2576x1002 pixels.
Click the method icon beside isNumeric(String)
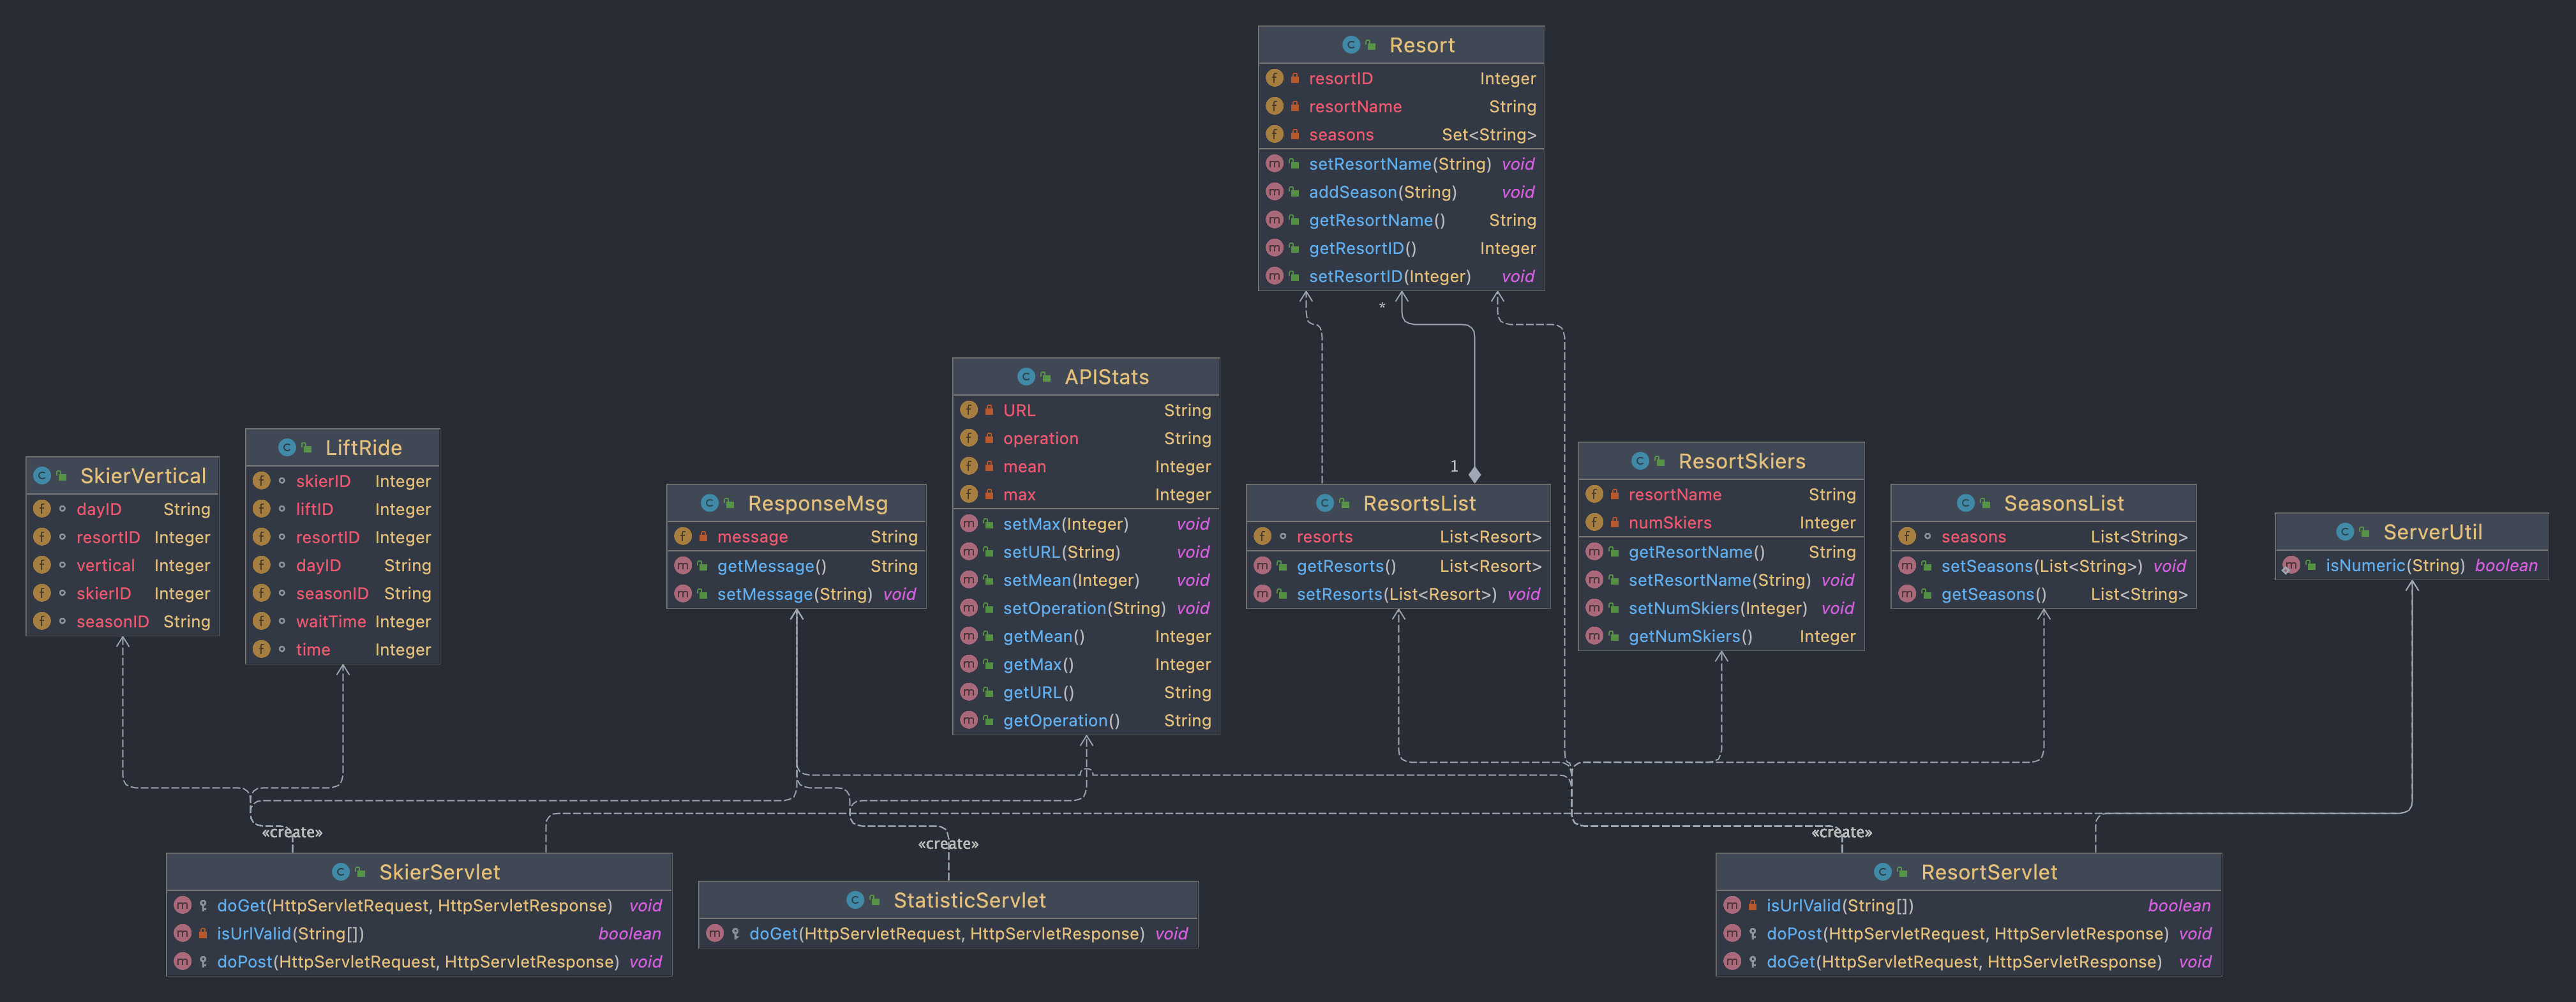pyautogui.click(x=2291, y=565)
